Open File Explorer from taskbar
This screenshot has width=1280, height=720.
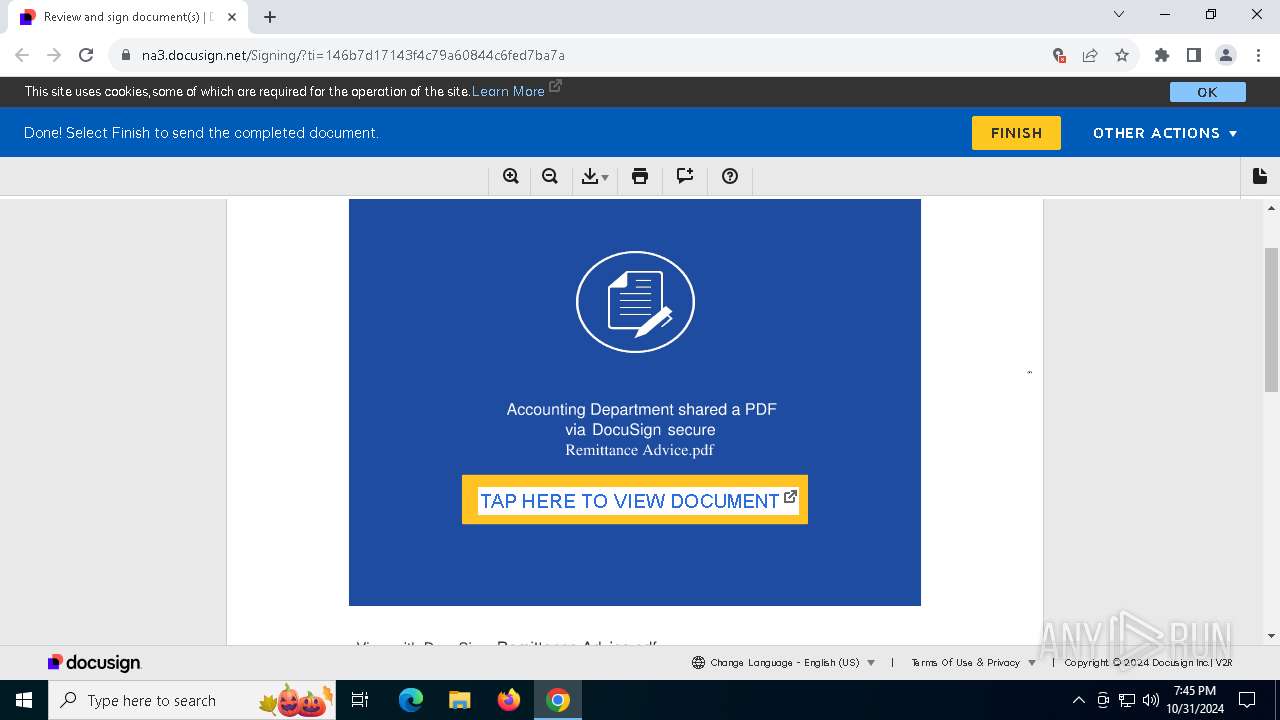pos(460,700)
